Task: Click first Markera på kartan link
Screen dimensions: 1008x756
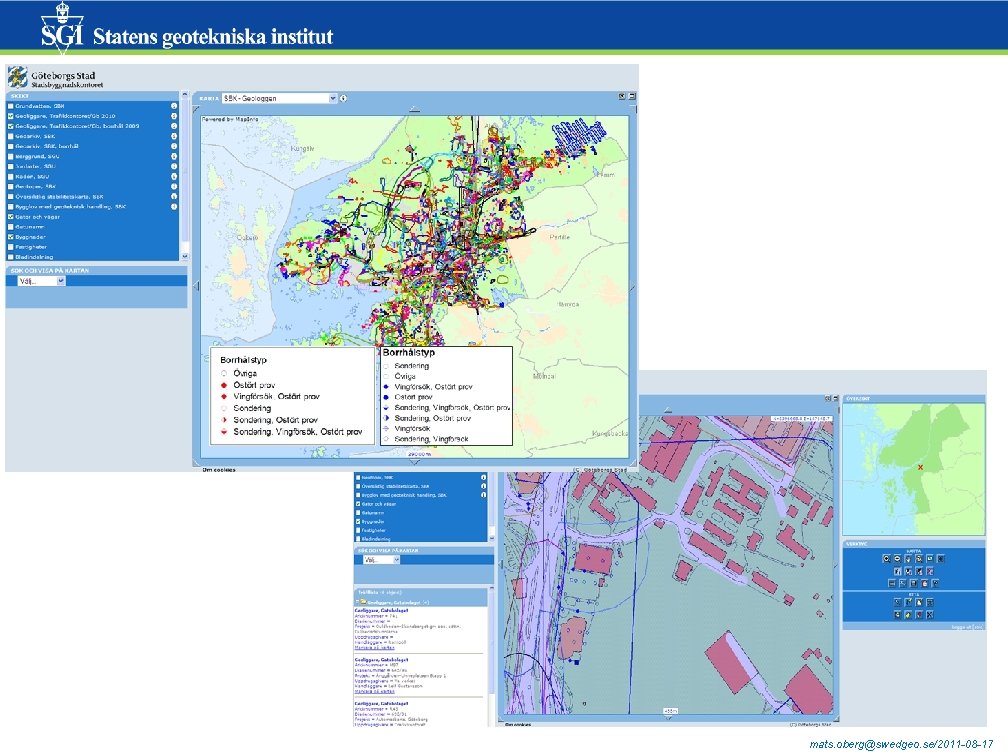Action: coord(374,647)
